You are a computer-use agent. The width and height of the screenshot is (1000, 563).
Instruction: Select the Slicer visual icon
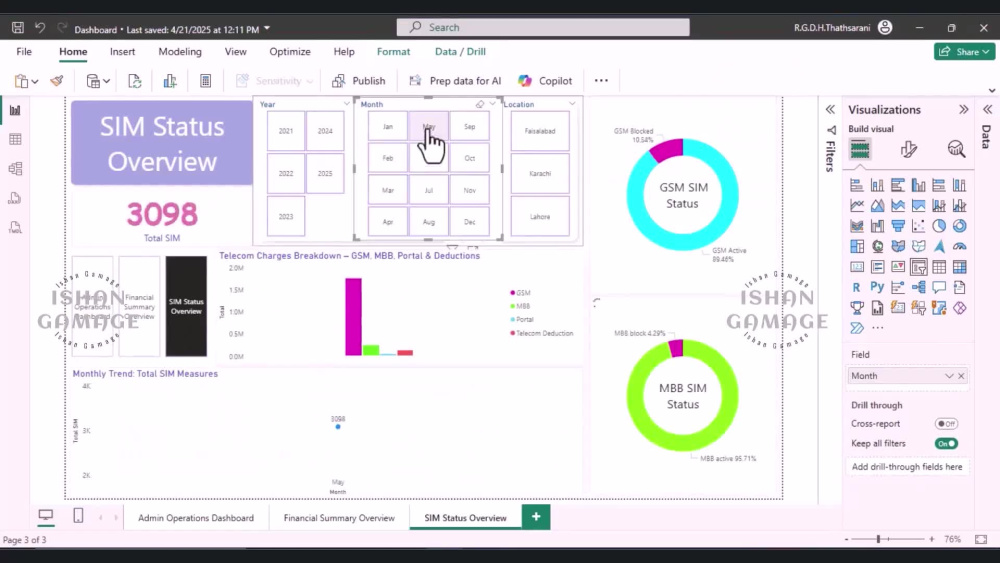click(x=918, y=267)
